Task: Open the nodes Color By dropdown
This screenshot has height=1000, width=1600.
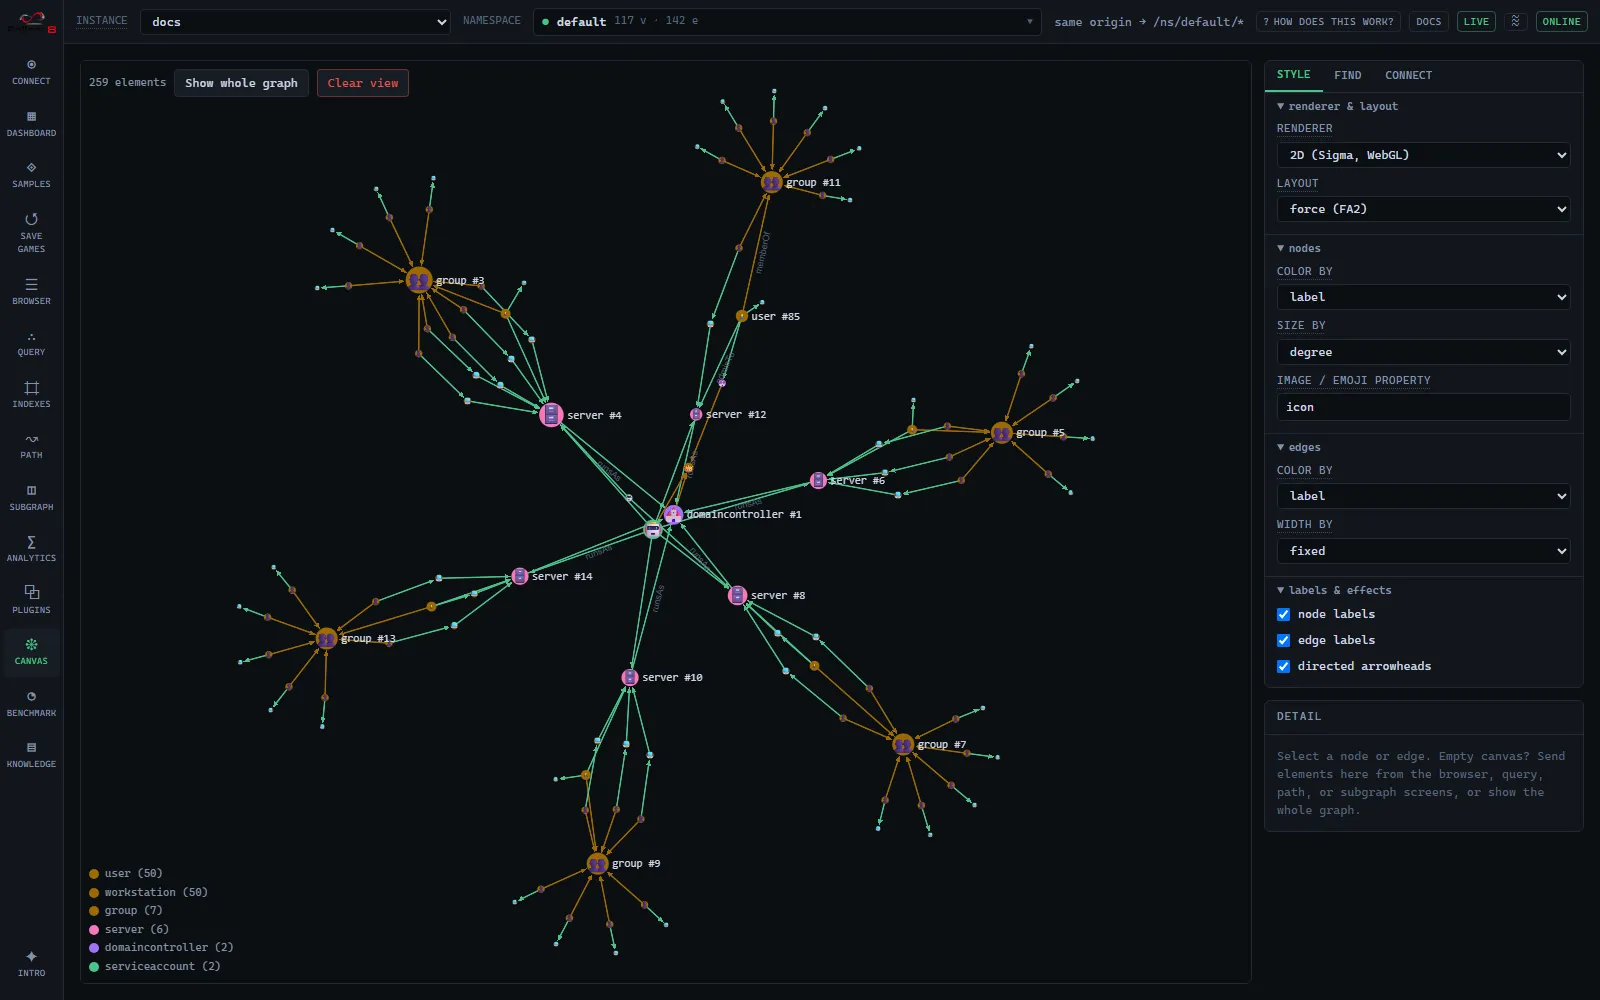Action: click(1423, 297)
